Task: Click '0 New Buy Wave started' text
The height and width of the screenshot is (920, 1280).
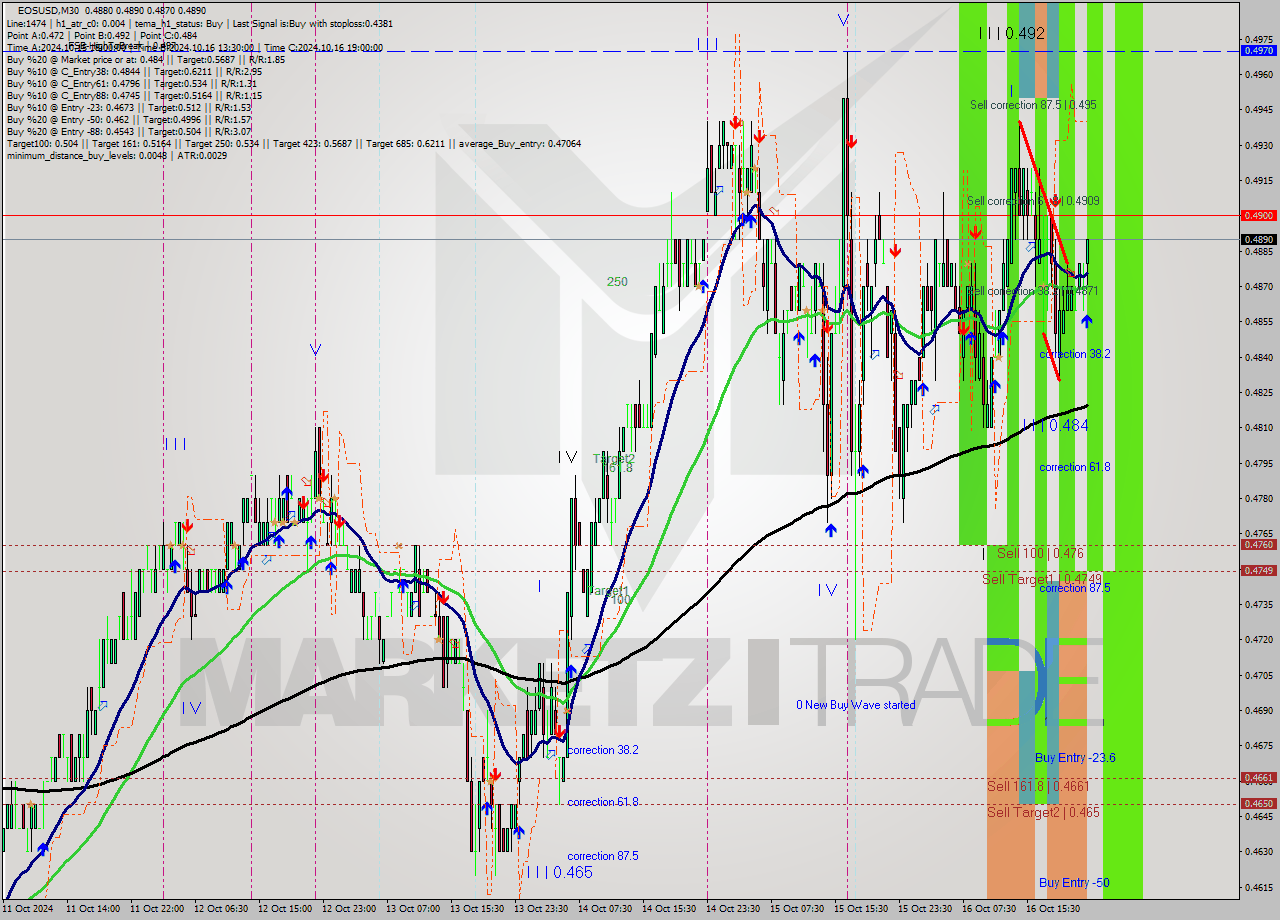Action: 855,705
